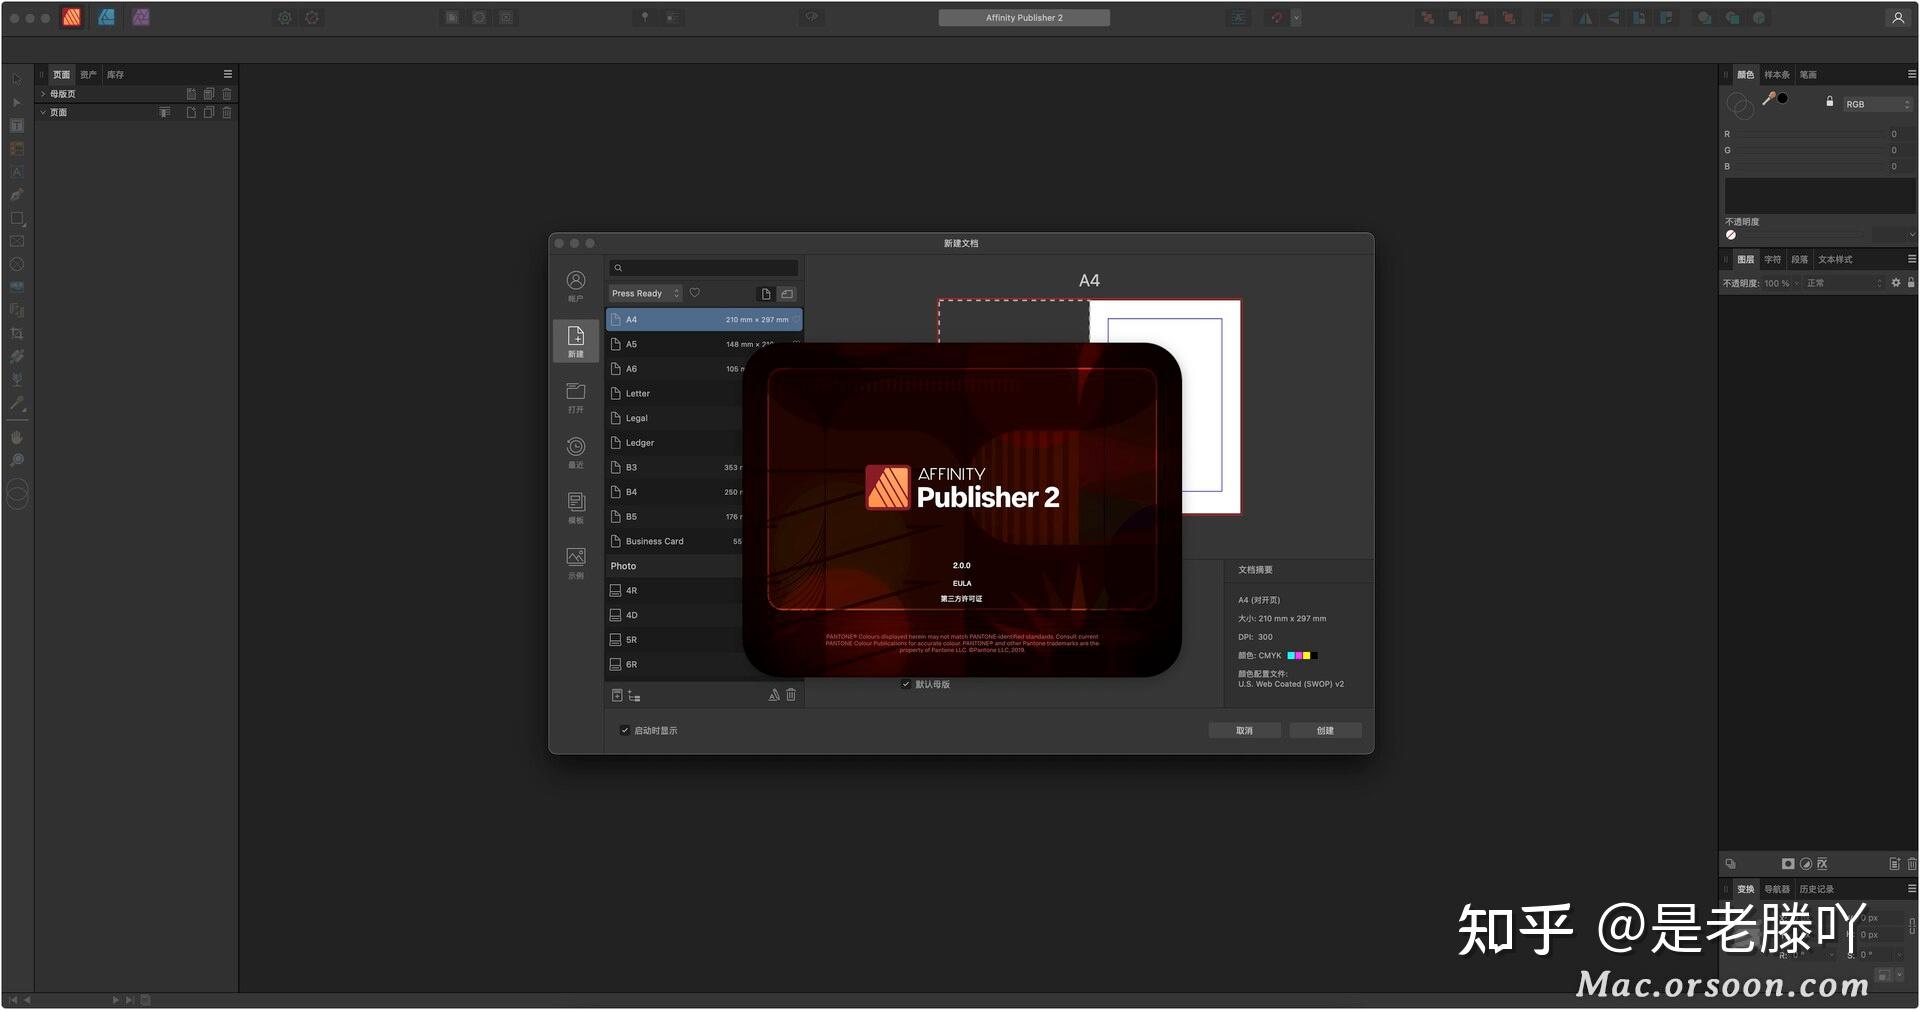The width and height of the screenshot is (1920, 1010).
Task: Select the Move tool at the toolbar top
Action: pos(17,77)
